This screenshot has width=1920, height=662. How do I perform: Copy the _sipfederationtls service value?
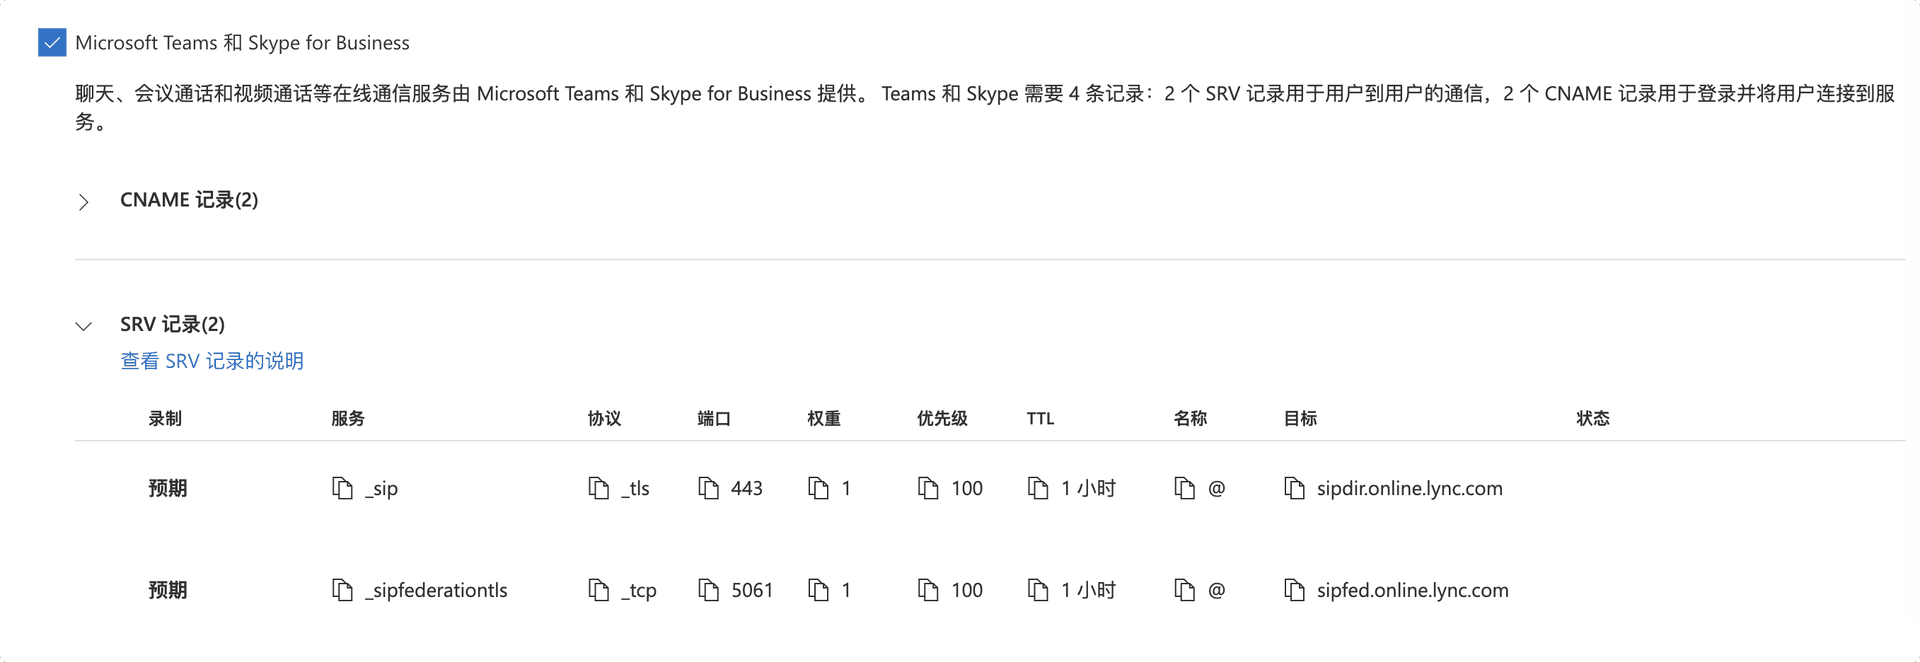point(343,590)
